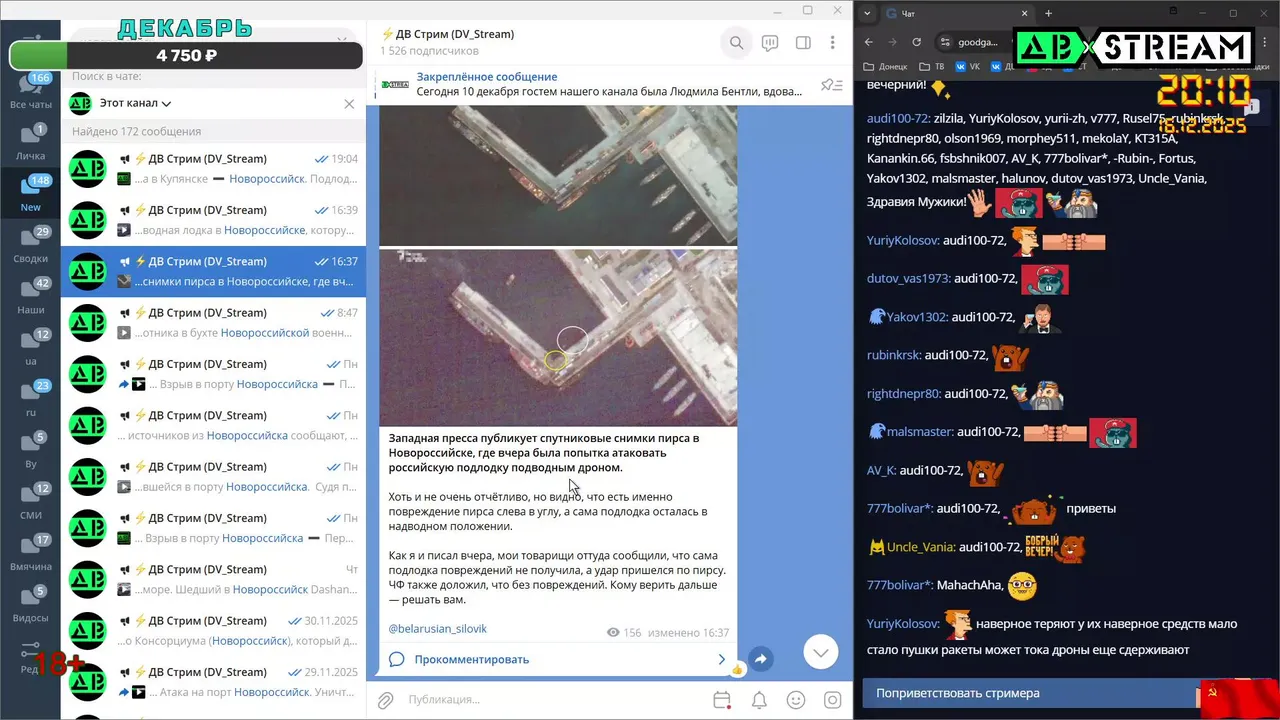Screen dimensions: 1280x720
Task: Jump to bottom with down-arrow button
Action: click(x=821, y=652)
